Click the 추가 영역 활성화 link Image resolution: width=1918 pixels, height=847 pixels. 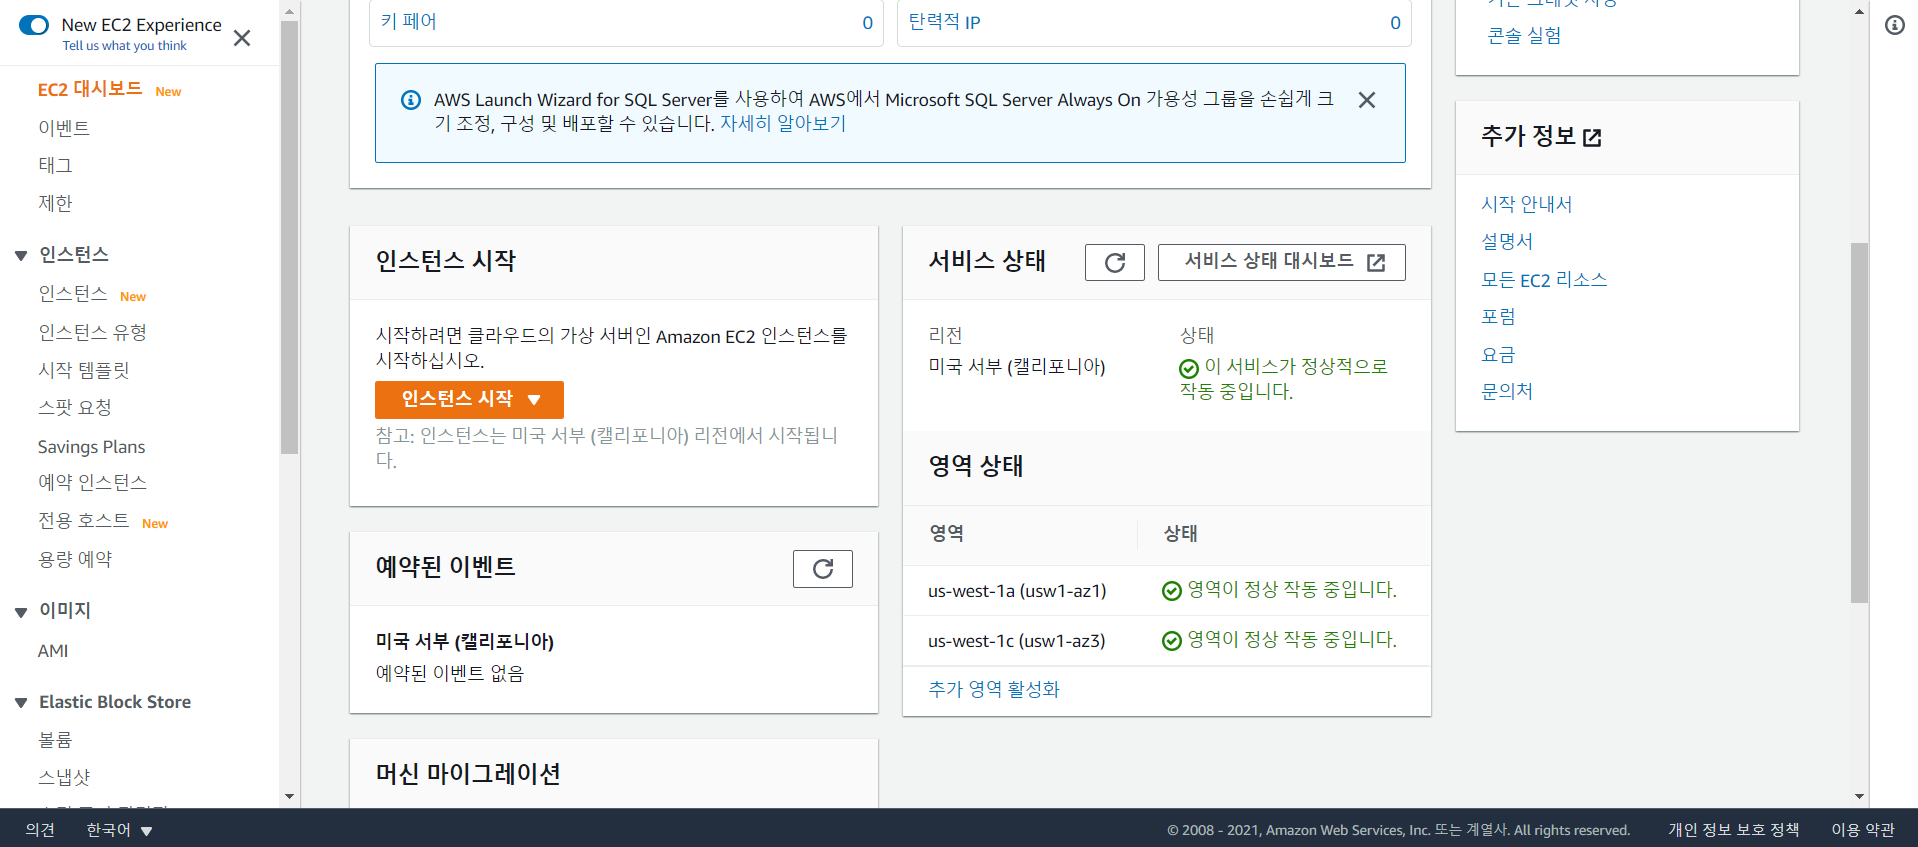coord(994,690)
